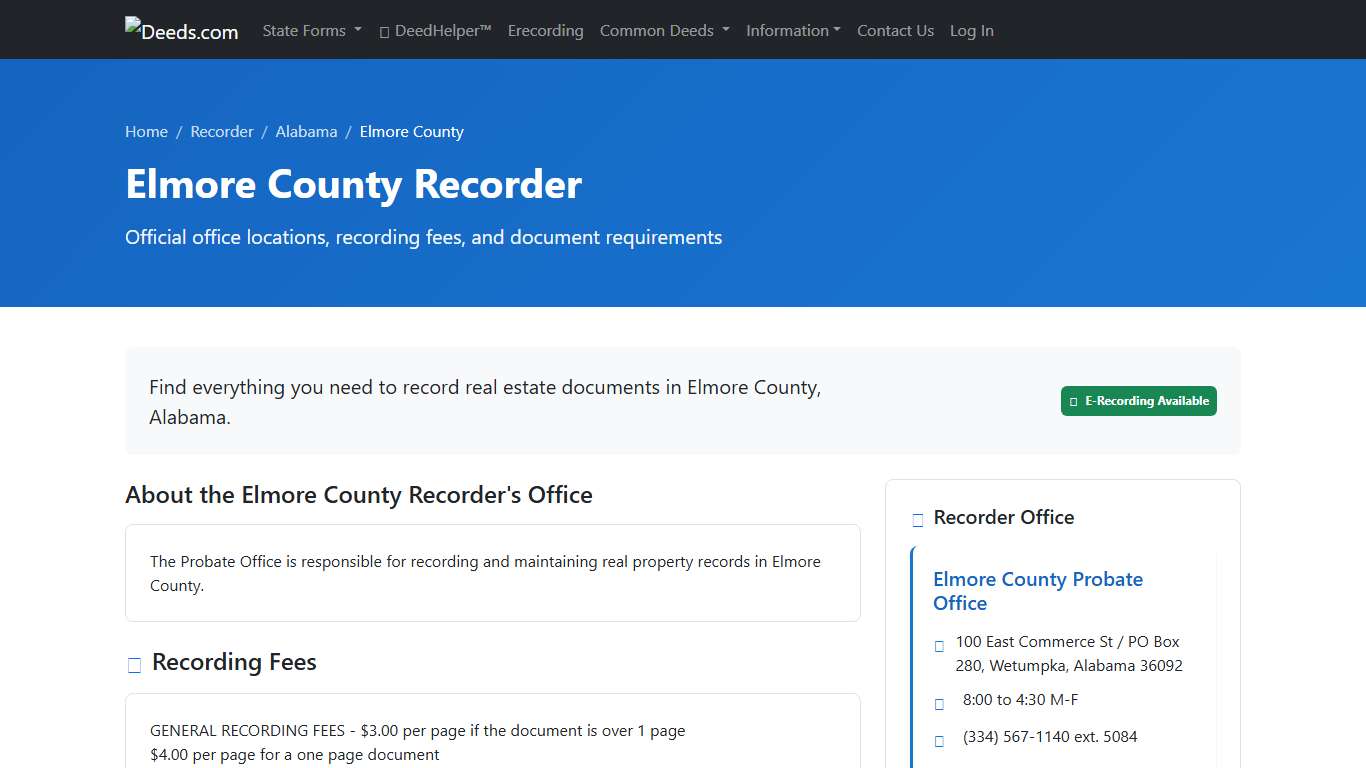This screenshot has height=768, width=1366.
Task: Click the E-Recording Available button
Action: 1138,401
